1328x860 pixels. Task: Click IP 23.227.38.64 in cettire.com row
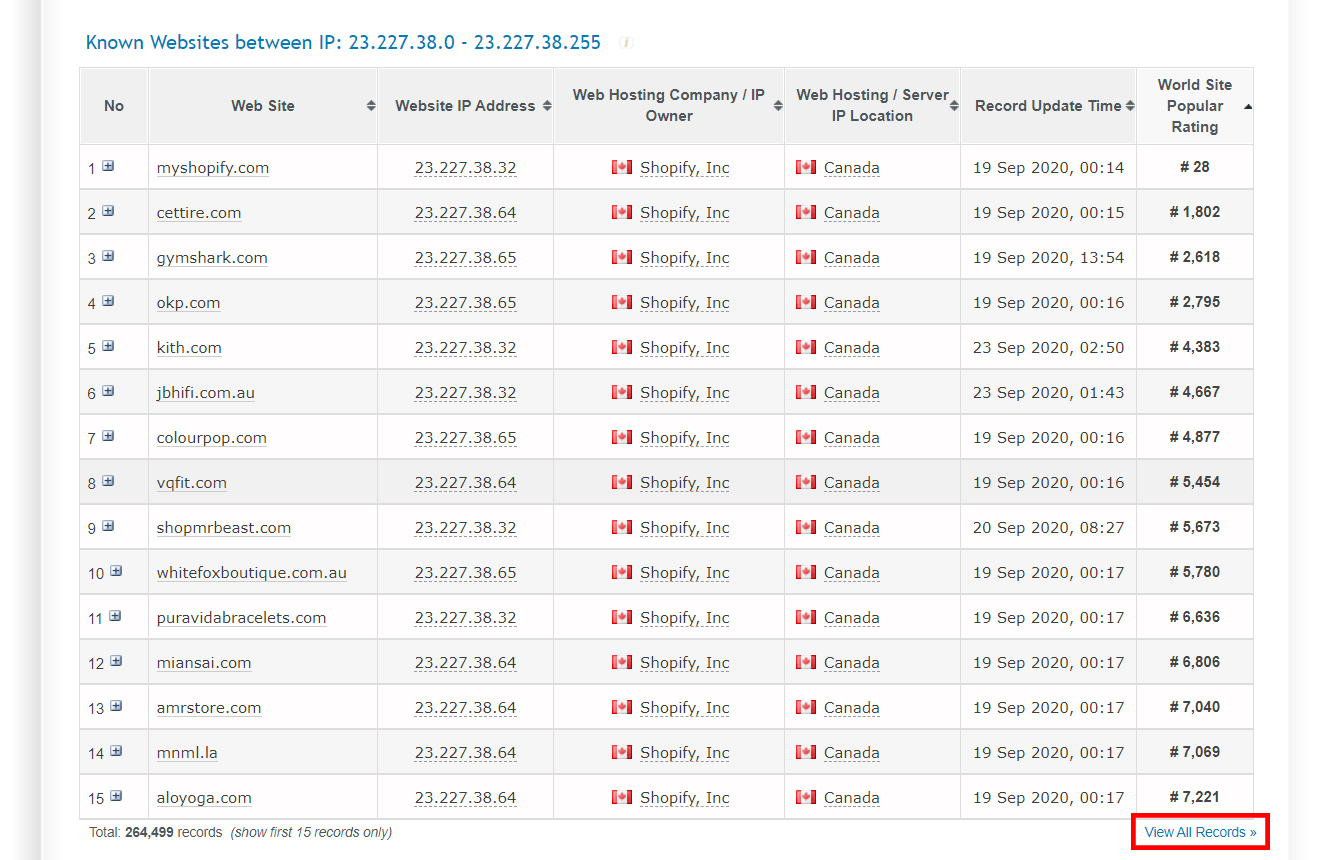coord(466,213)
